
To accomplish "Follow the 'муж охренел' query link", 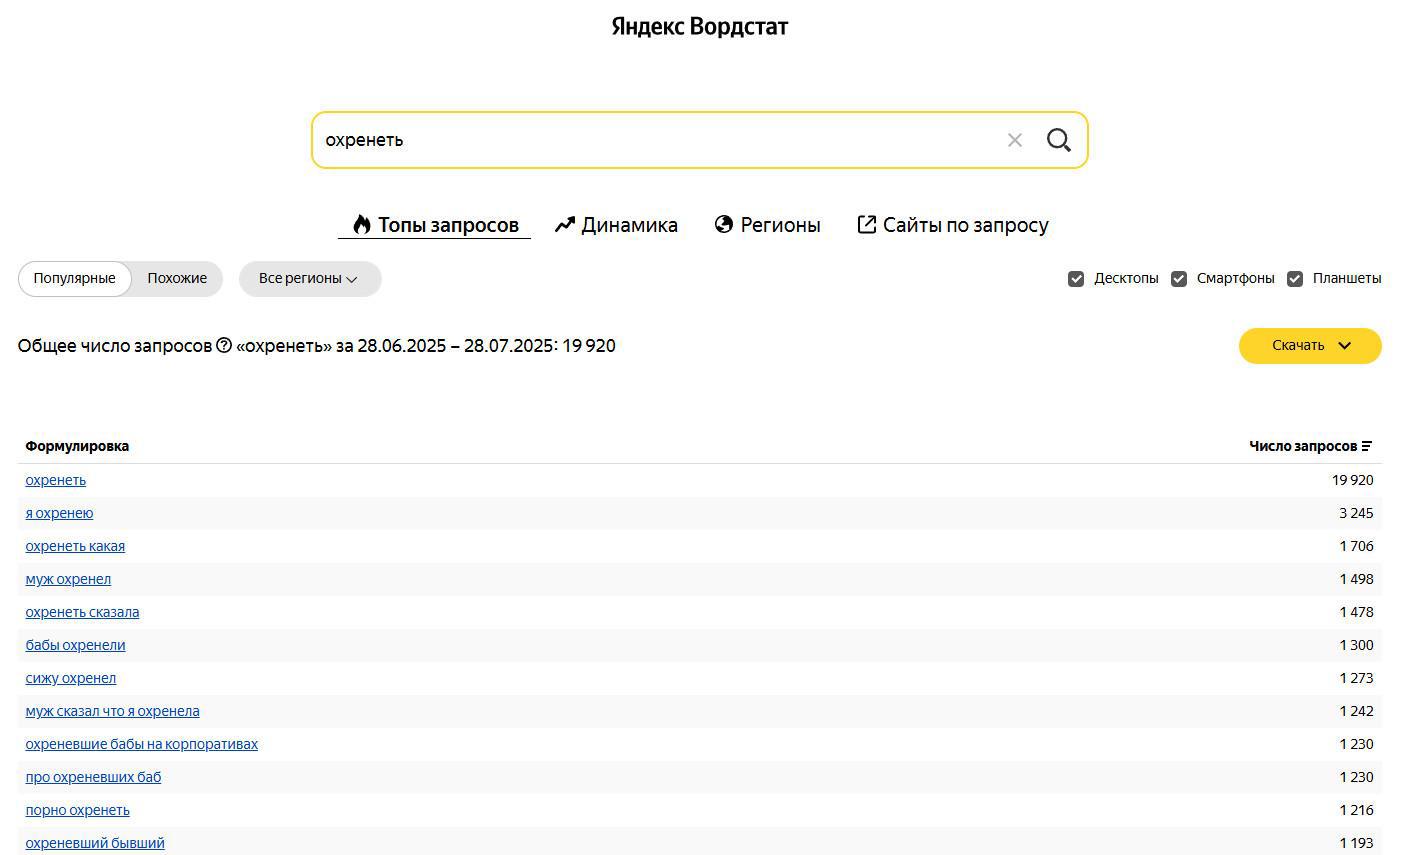I will 68,579.
